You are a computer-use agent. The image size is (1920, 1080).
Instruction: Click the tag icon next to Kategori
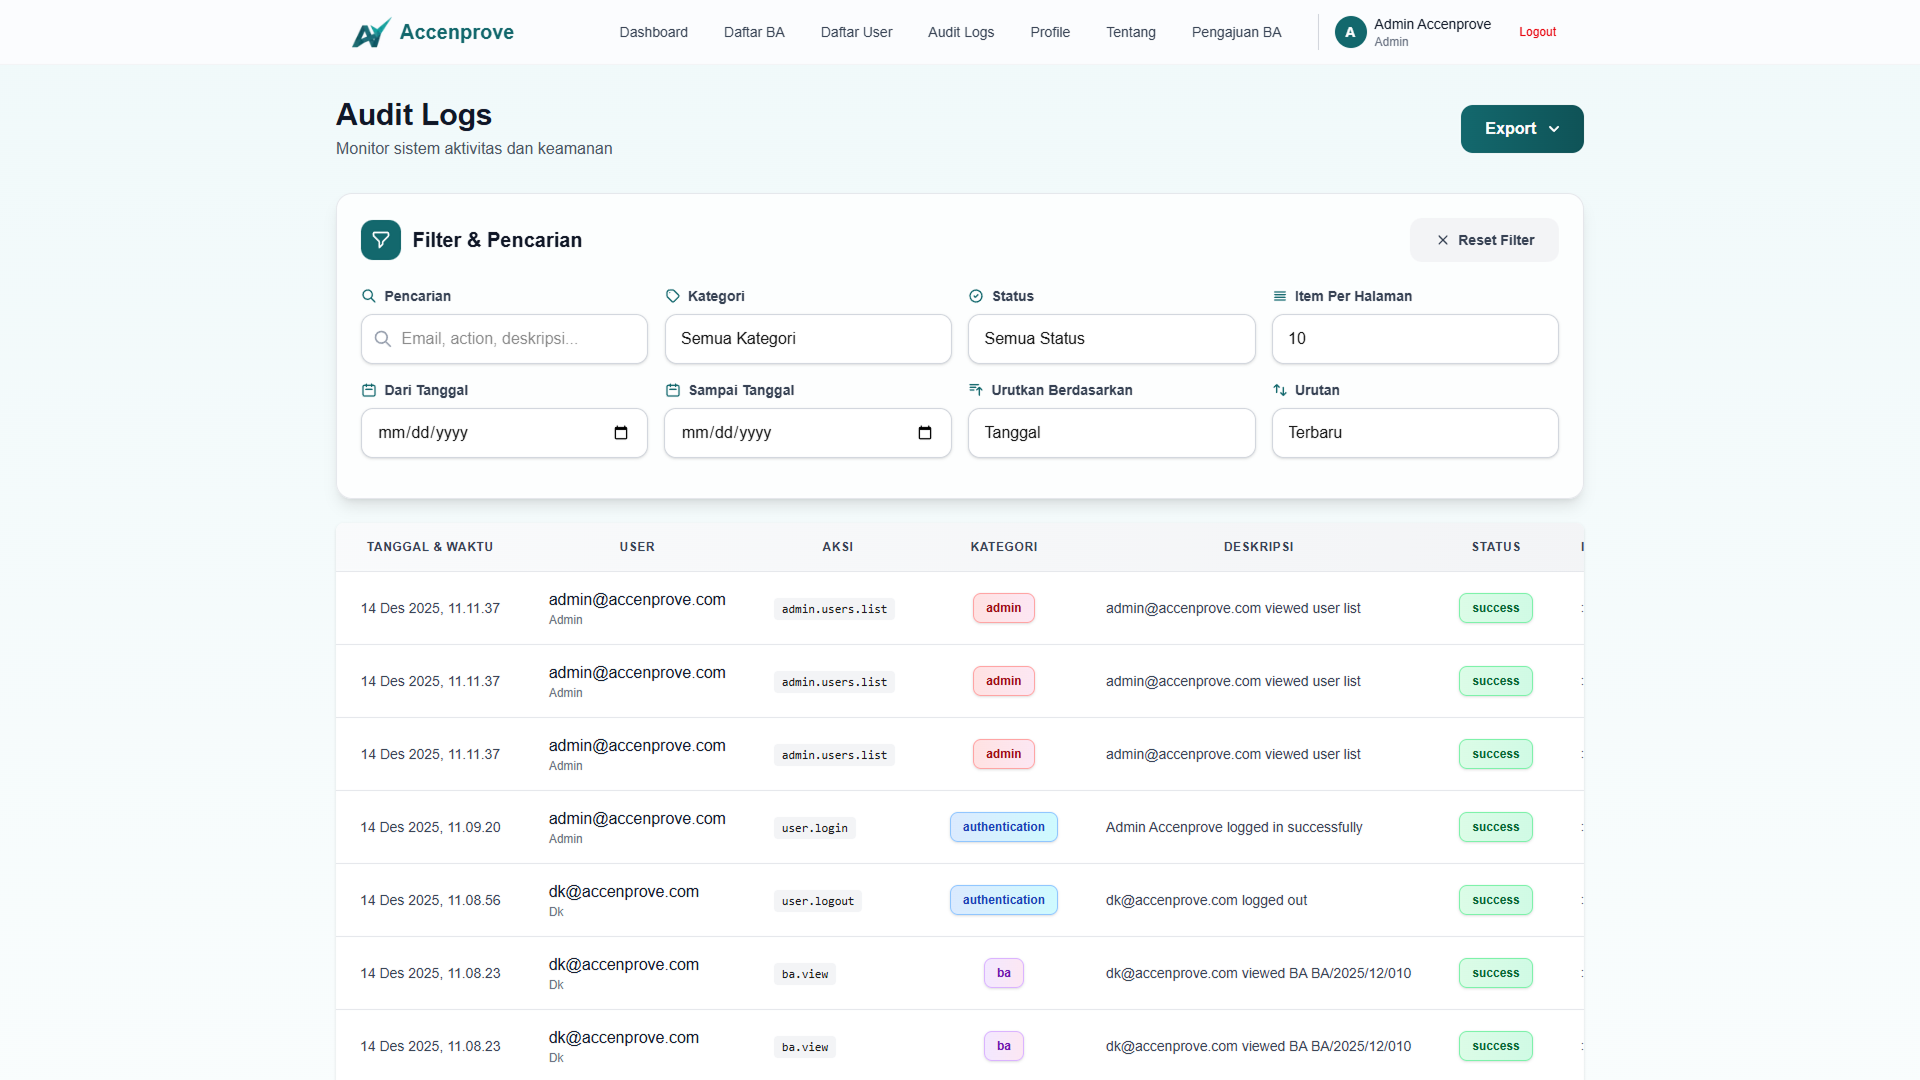pyautogui.click(x=673, y=295)
